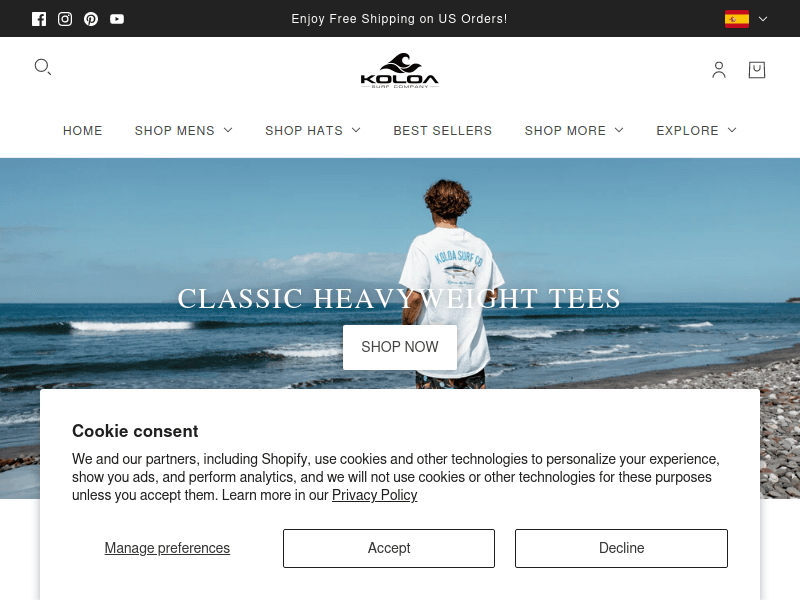Screen dimensions: 800x600
Task: Open the Instagram social link icon
Action: (65, 19)
